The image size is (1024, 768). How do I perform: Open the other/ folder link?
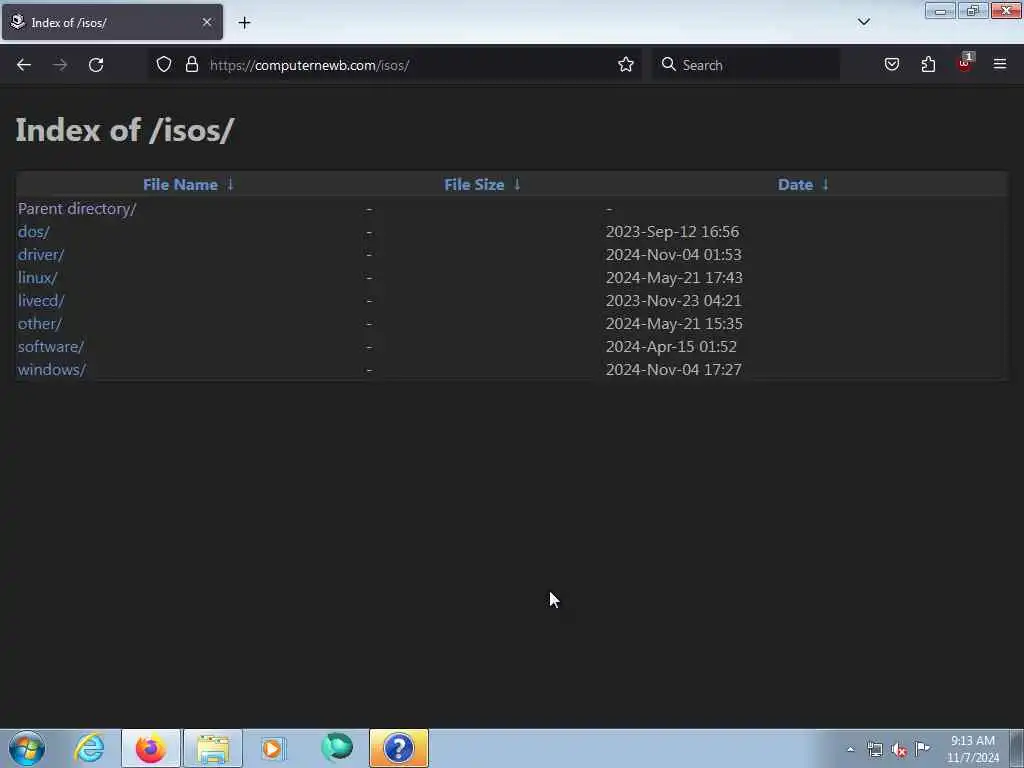tap(39, 323)
